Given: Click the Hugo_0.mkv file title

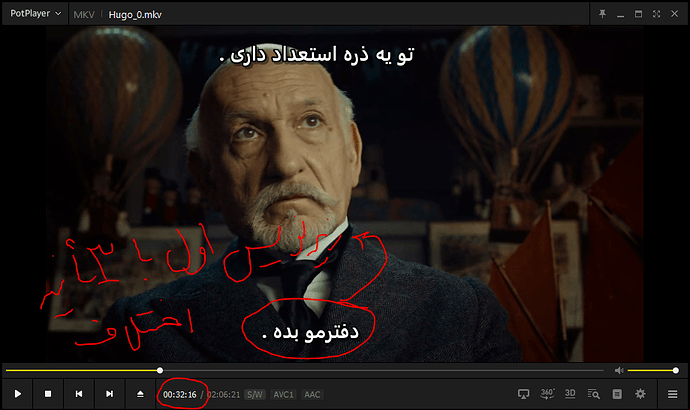Looking at the screenshot, I should click(x=135, y=15).
